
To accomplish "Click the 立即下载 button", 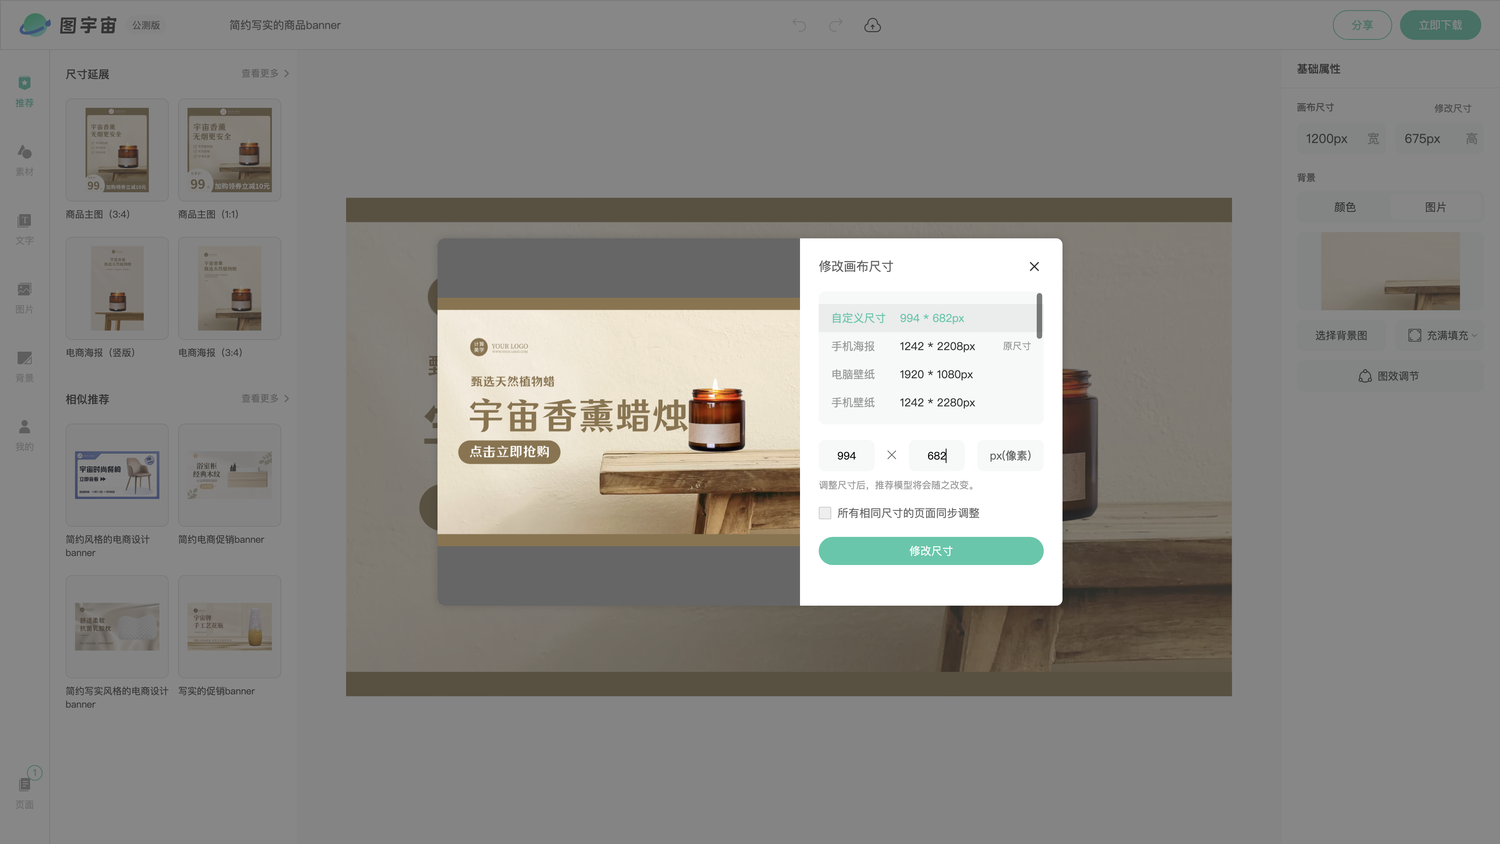I will click(1440, 25).
